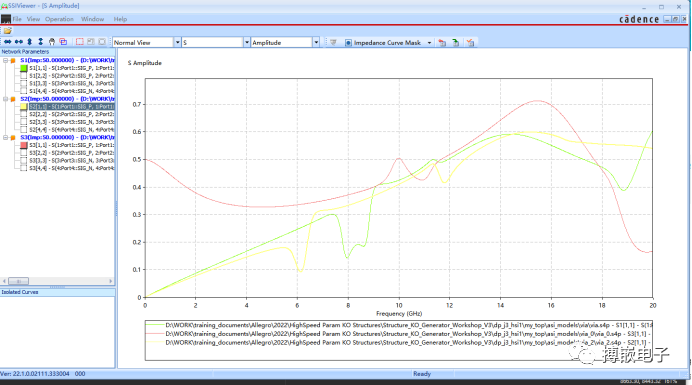Click the red-blue overlapping windows icon
692x385 pixels.
click(x=63, y=42)
